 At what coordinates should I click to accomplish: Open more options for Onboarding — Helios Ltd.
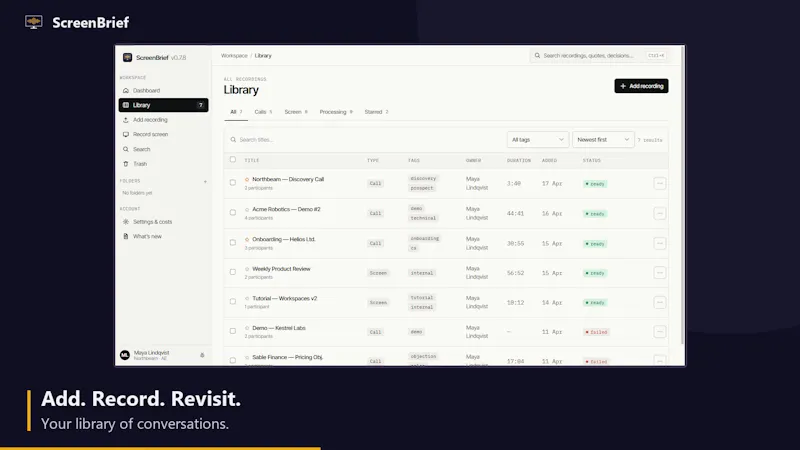tap(660, 243)
